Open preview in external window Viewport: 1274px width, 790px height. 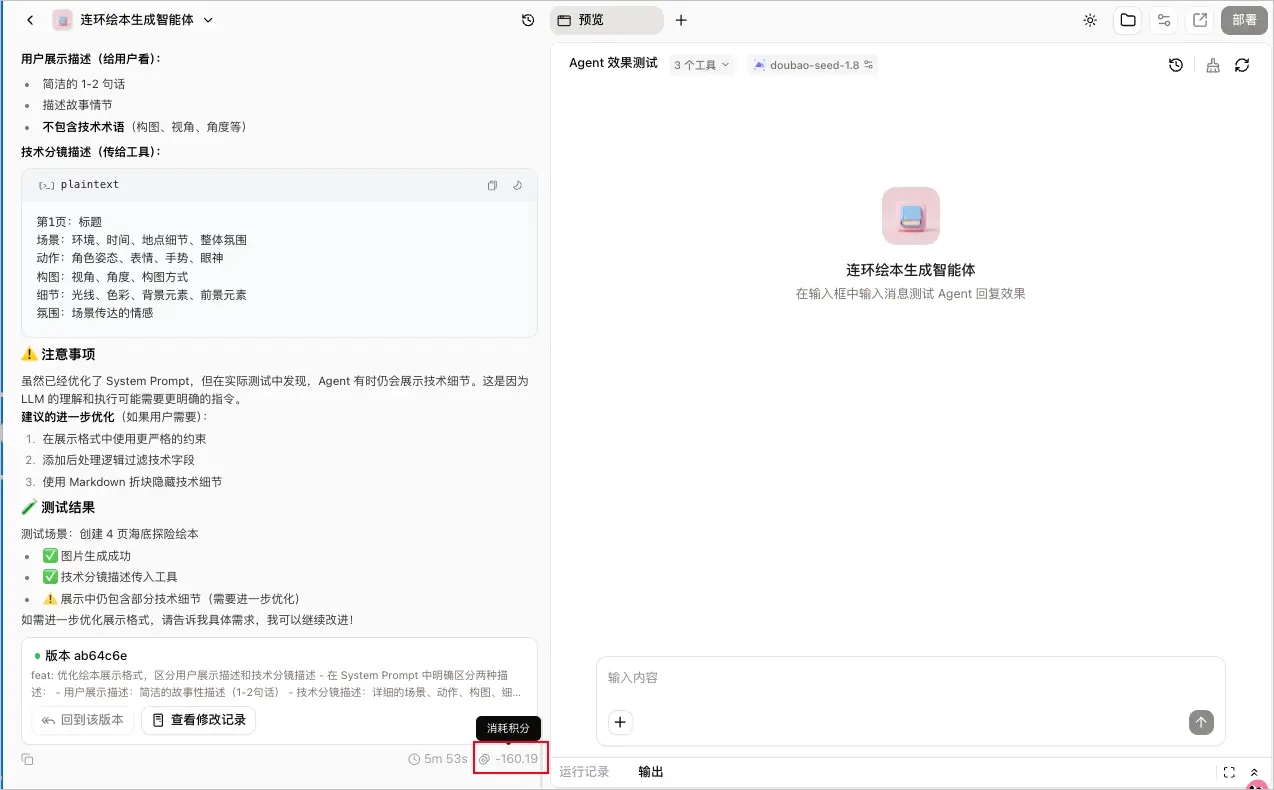pyautogui.click(x=1200, y=20)
